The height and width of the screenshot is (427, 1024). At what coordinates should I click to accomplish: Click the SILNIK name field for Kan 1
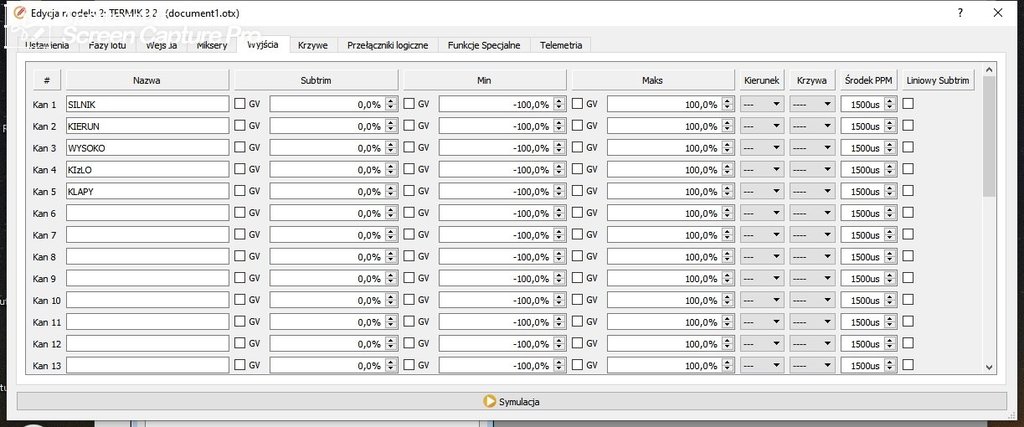point(147,104)
